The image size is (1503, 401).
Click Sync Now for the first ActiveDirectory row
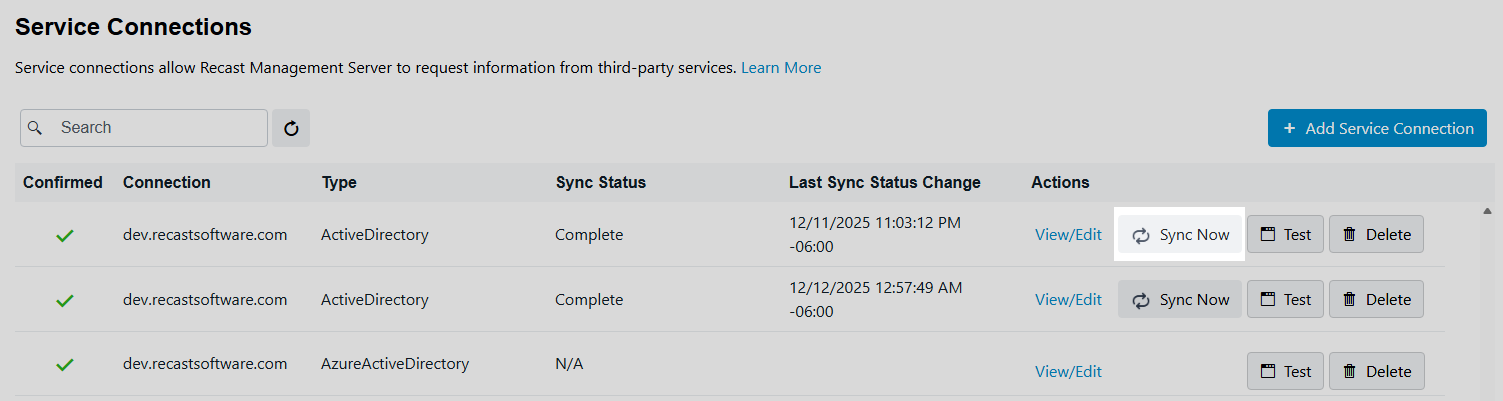pos(1180,235)
